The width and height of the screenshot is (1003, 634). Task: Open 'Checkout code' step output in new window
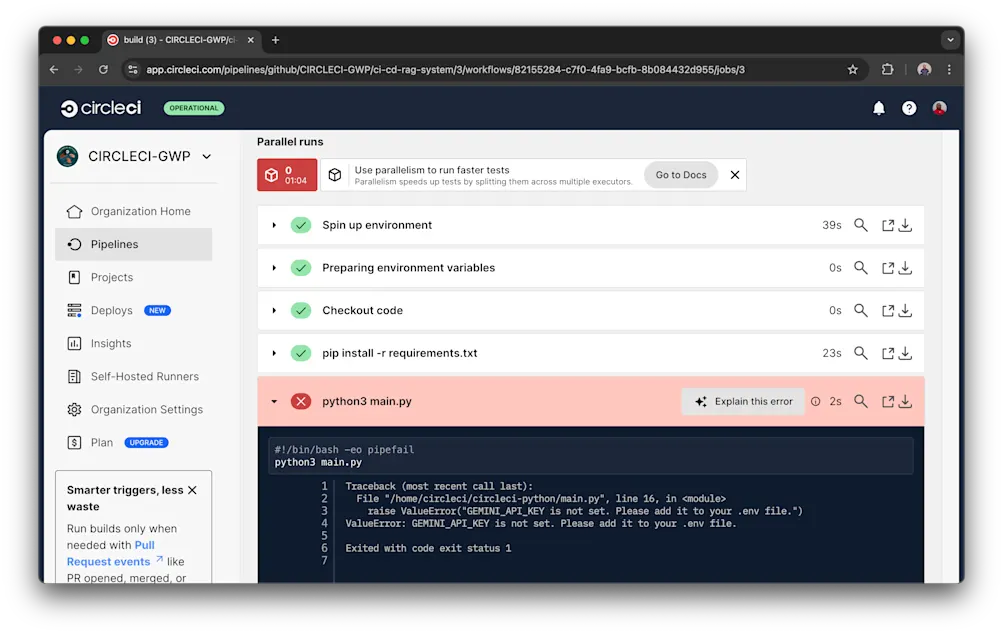pos(886,310)
